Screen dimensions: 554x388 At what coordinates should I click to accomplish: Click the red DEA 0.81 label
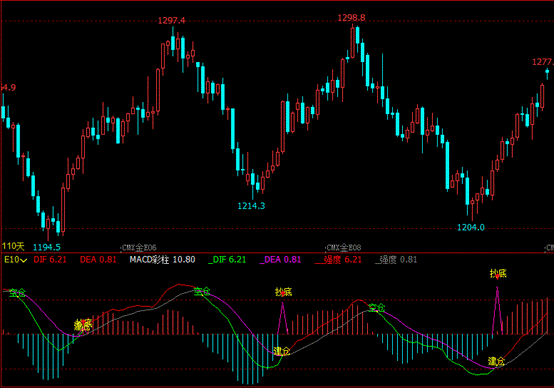pyautogui.click(x=98, y=260)
